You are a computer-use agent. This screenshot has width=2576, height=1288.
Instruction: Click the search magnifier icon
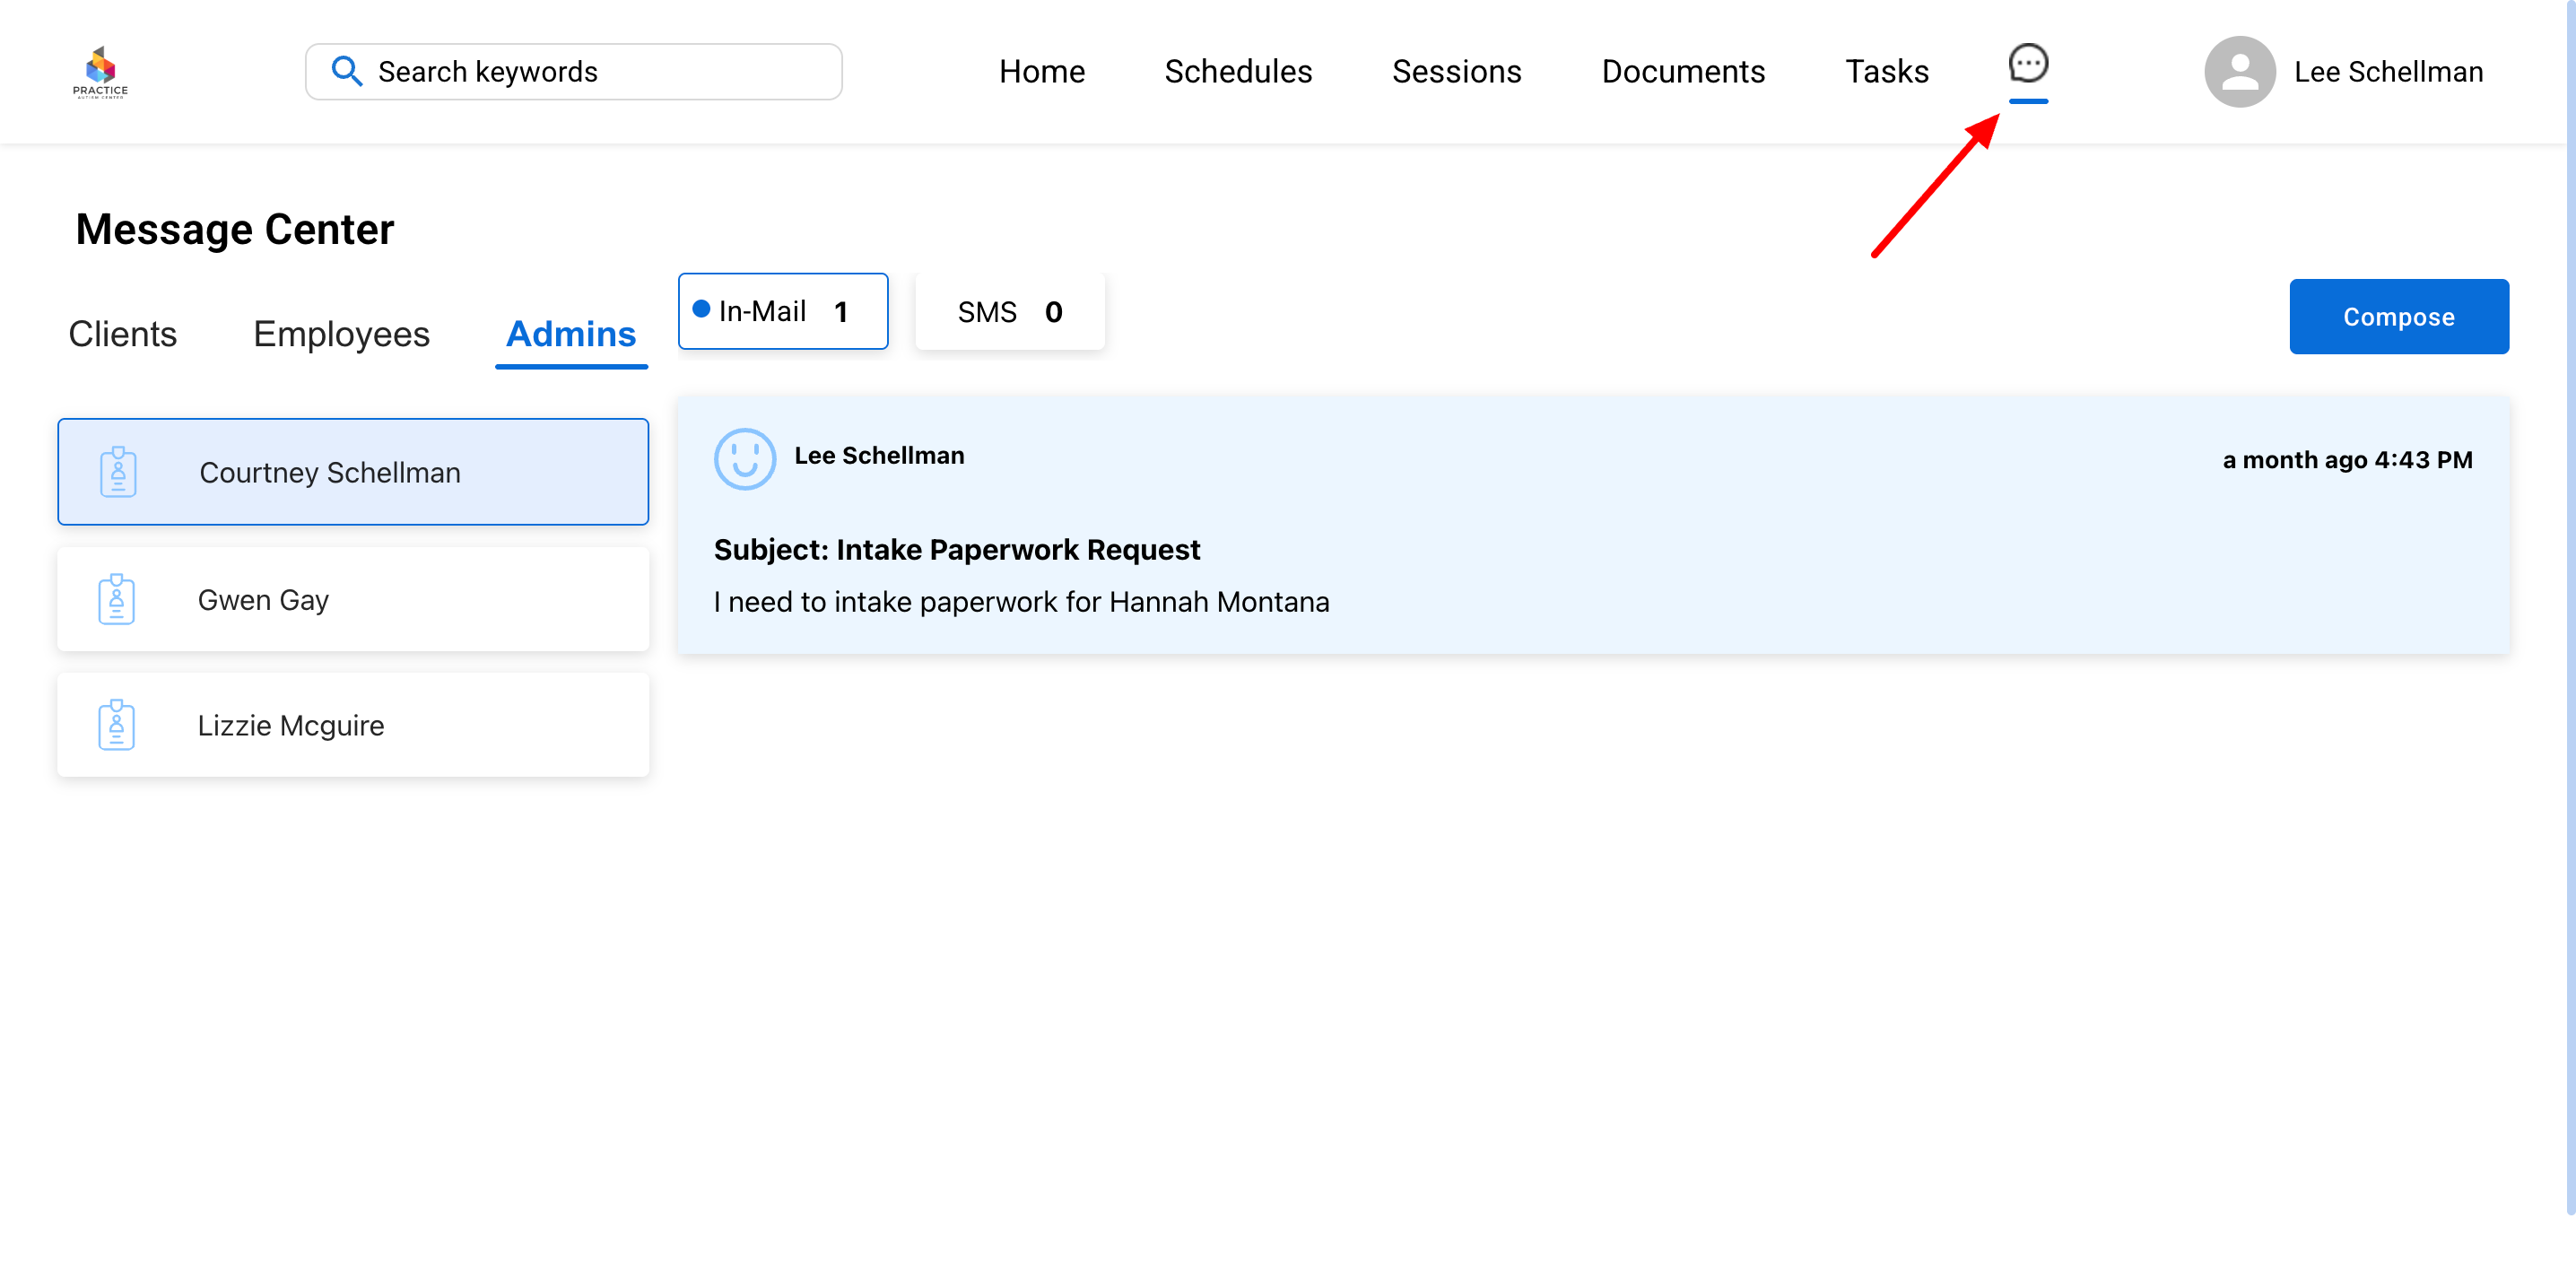pos(346,71)
